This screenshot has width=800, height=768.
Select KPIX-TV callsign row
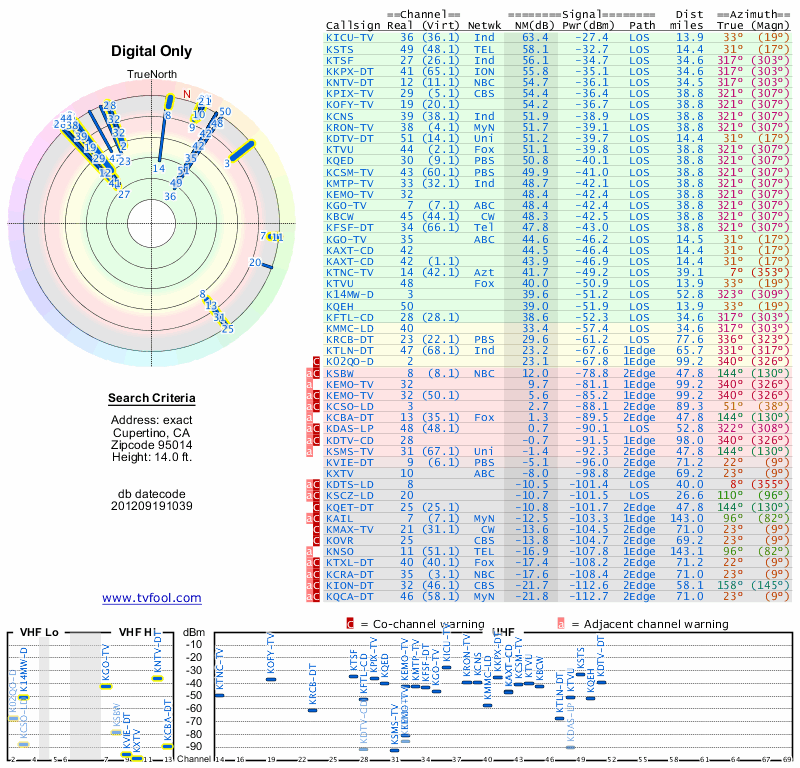click(x=558, y=94)
